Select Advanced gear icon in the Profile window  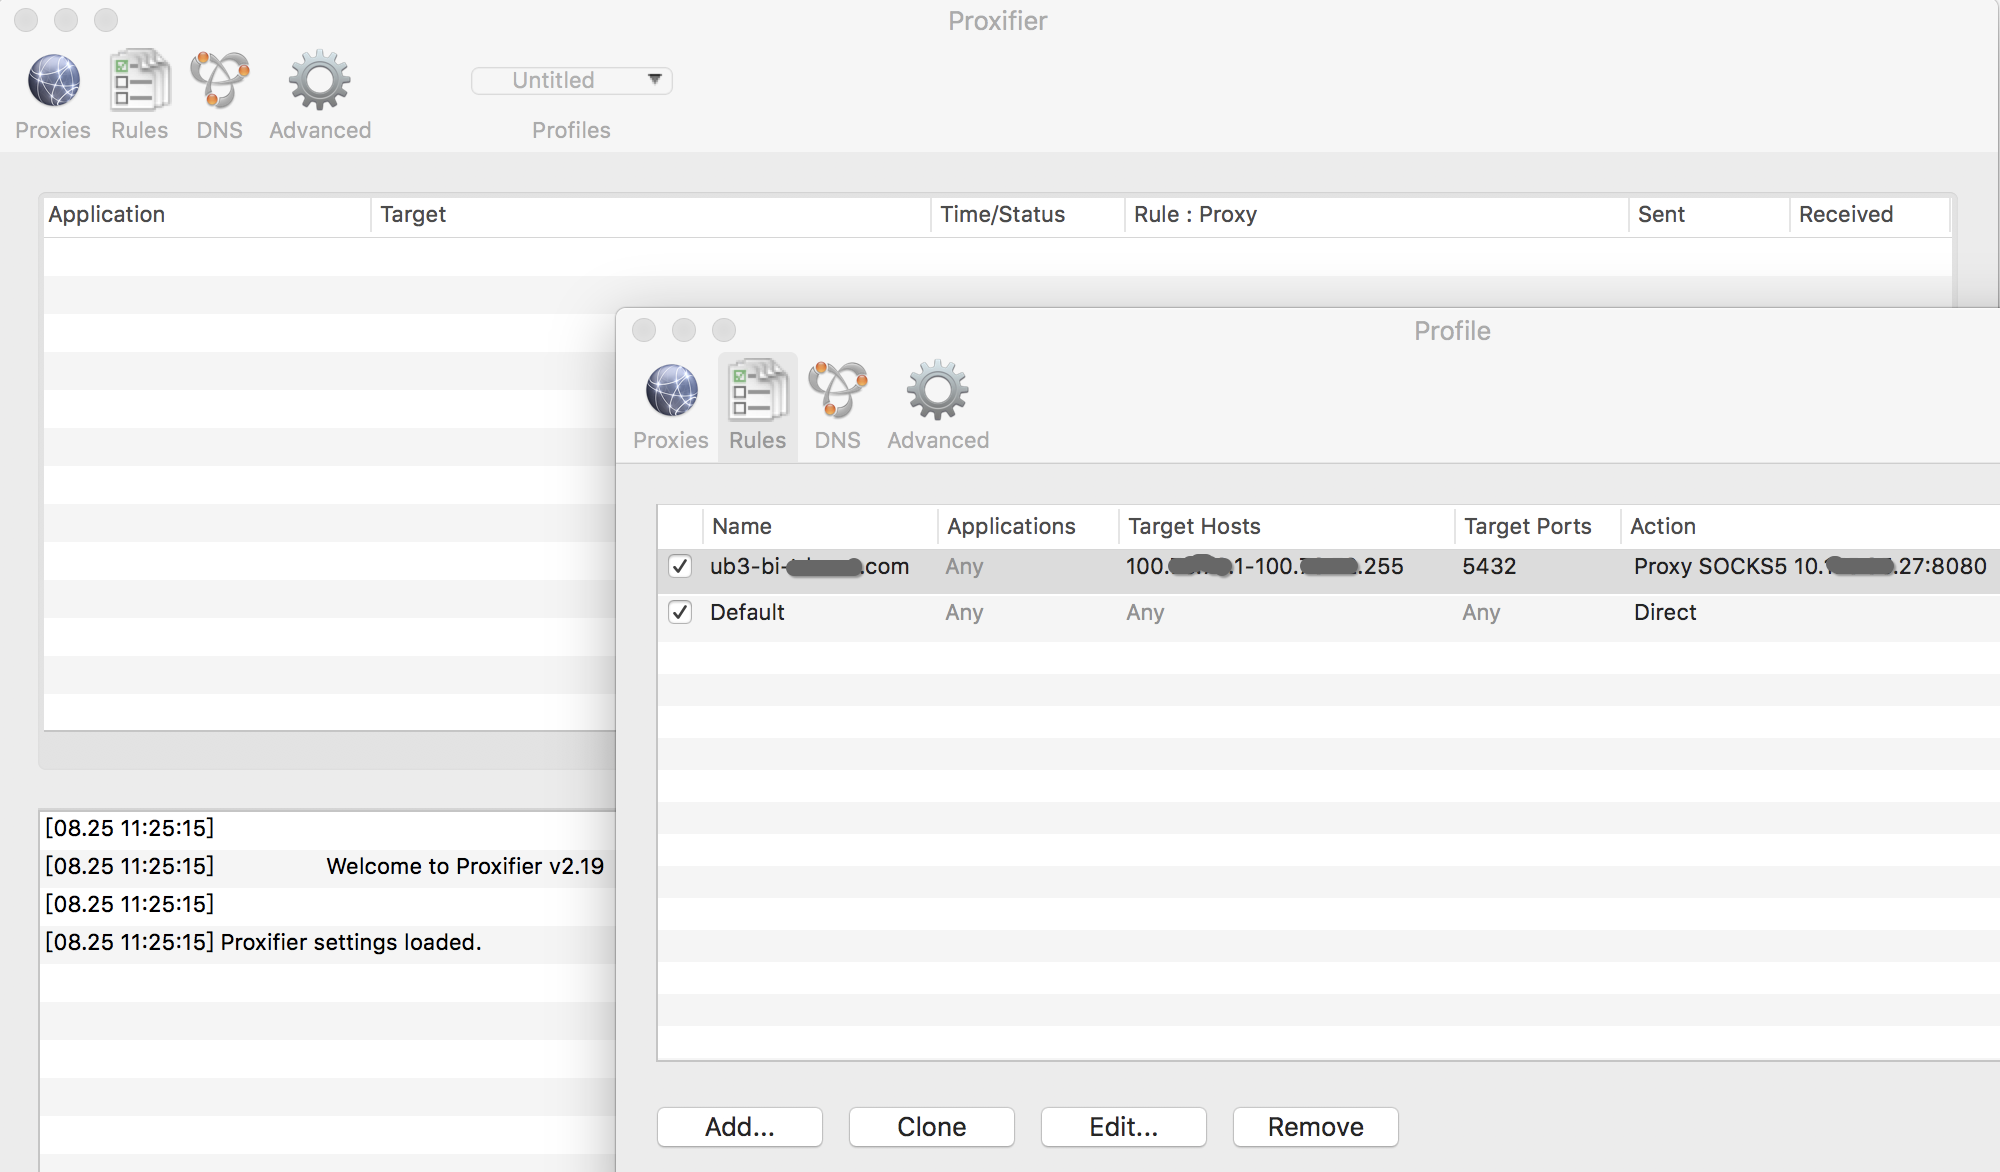tap(938, 407)
